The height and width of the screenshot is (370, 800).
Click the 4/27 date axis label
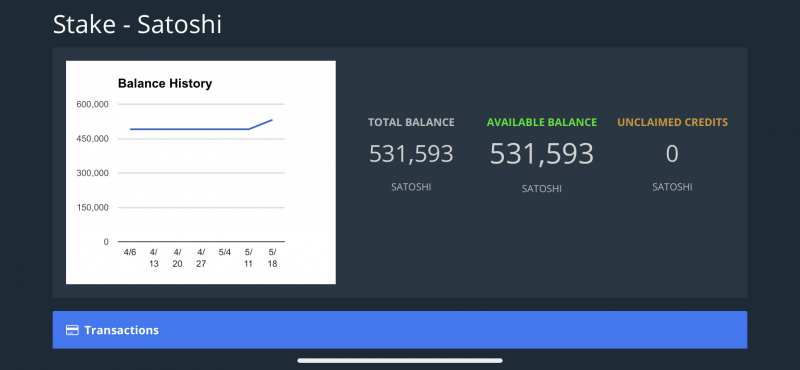(201, 258)
